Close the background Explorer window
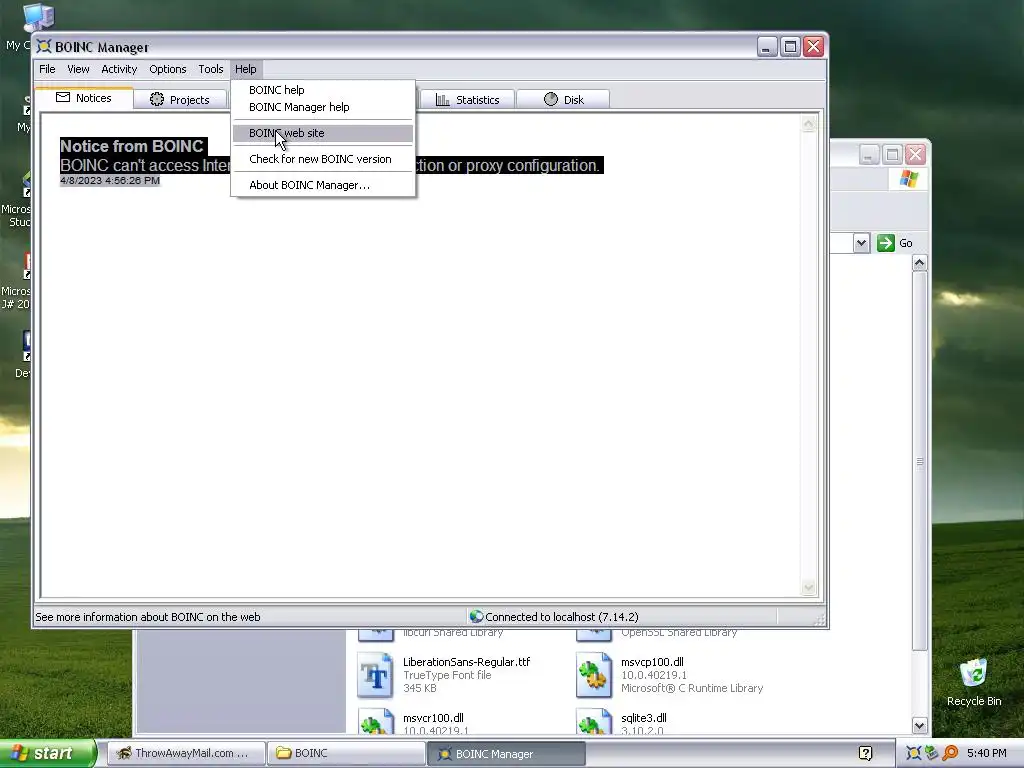 pos(916,155)
